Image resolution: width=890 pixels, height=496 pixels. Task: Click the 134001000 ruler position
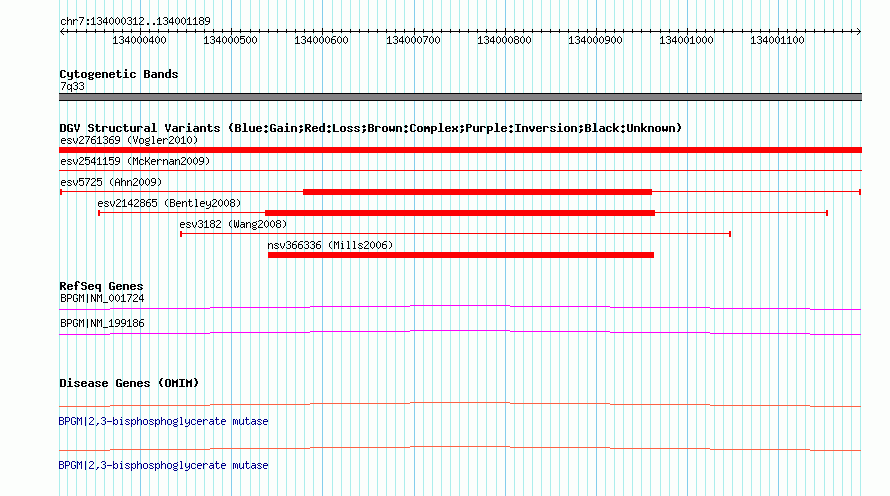(686, 40)
